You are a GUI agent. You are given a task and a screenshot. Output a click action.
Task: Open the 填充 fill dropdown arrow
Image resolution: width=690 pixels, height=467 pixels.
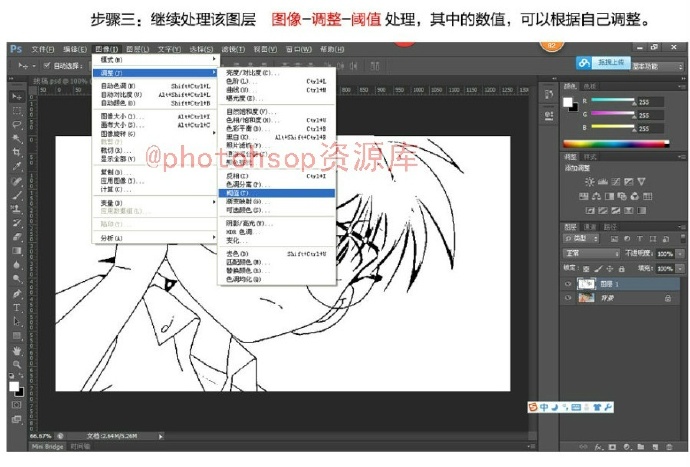(x=681, y=268)
